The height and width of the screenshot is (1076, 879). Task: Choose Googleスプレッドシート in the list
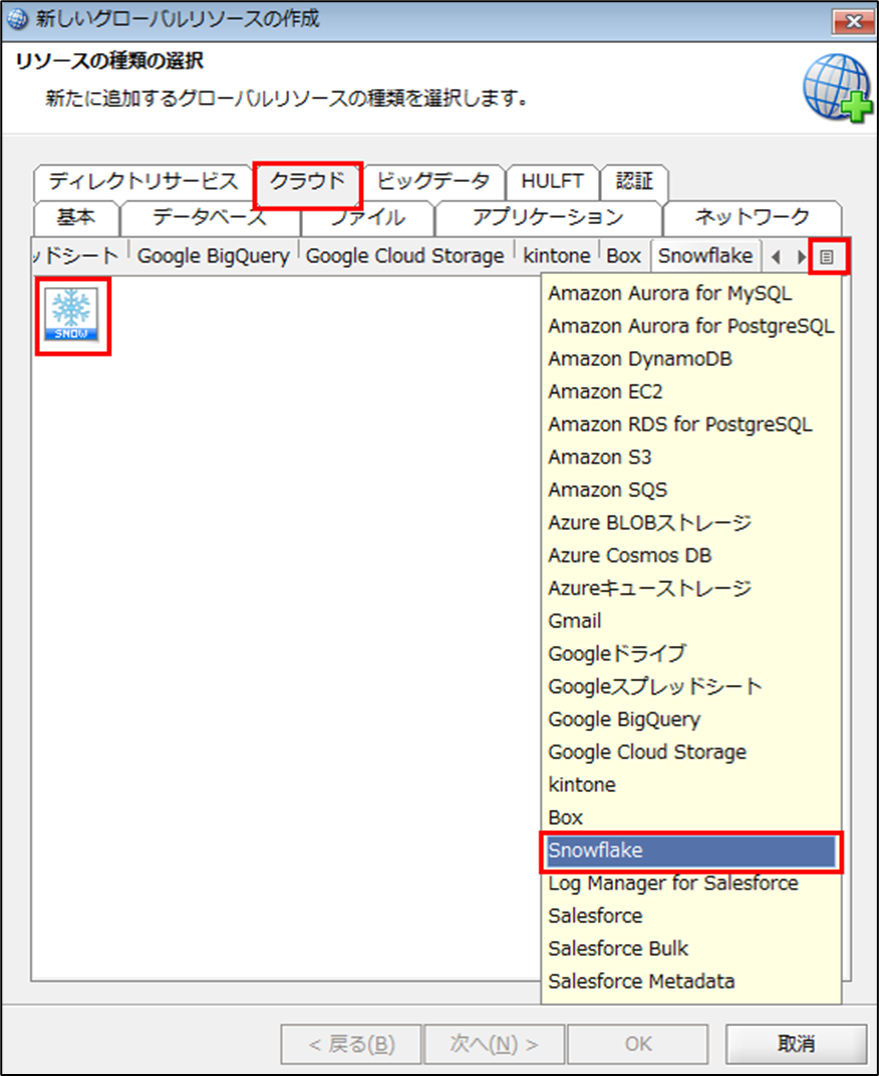[x=691, y=686]
